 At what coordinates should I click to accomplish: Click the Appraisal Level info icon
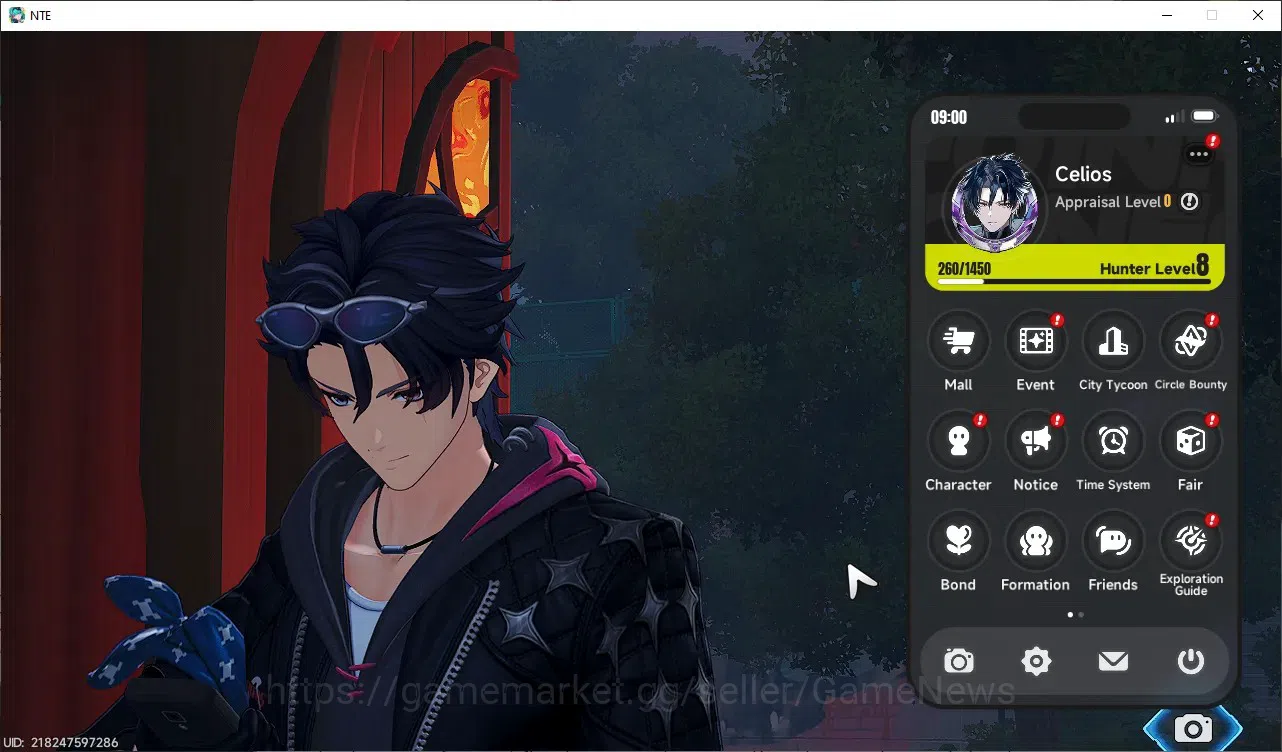click(x=1189, y=202)
